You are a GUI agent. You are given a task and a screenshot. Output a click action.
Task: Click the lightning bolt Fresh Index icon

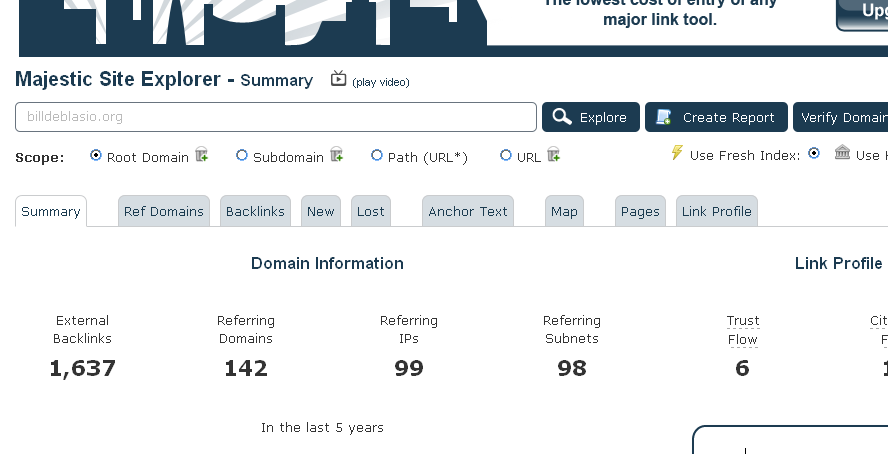677,154
